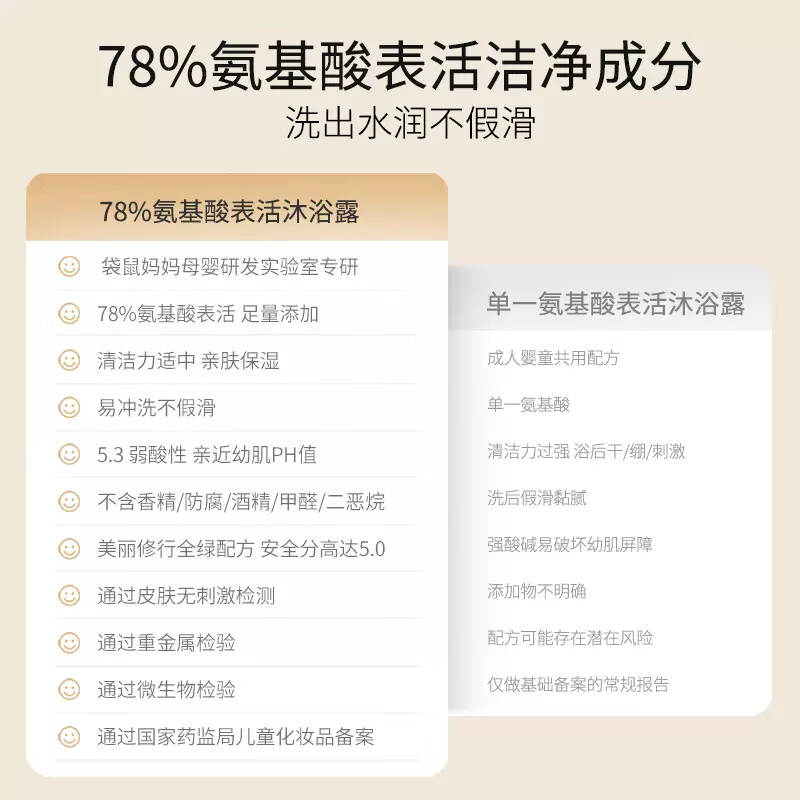The width and height of the screenshot is (800, 800).
Task: Click smiley icon next to 5.3 弱酸性
Action: 69,454
